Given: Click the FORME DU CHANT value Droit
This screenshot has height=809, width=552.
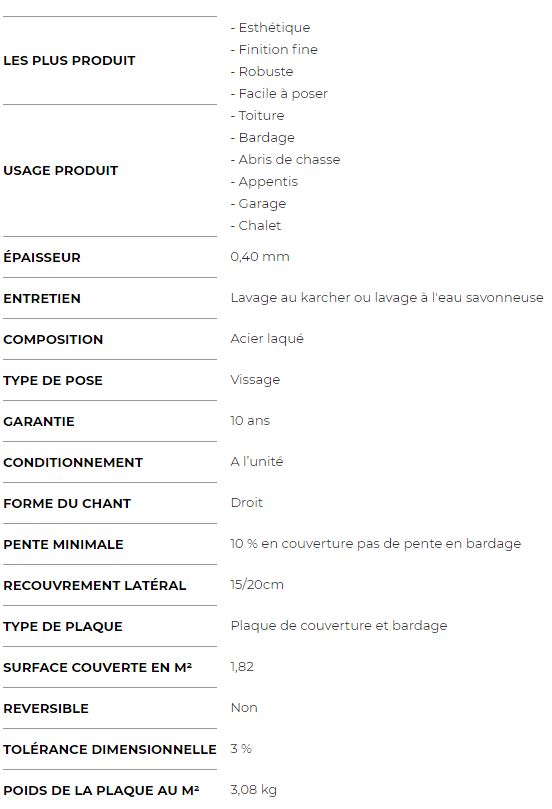Looking at the screenshot, I should (247, 503).
